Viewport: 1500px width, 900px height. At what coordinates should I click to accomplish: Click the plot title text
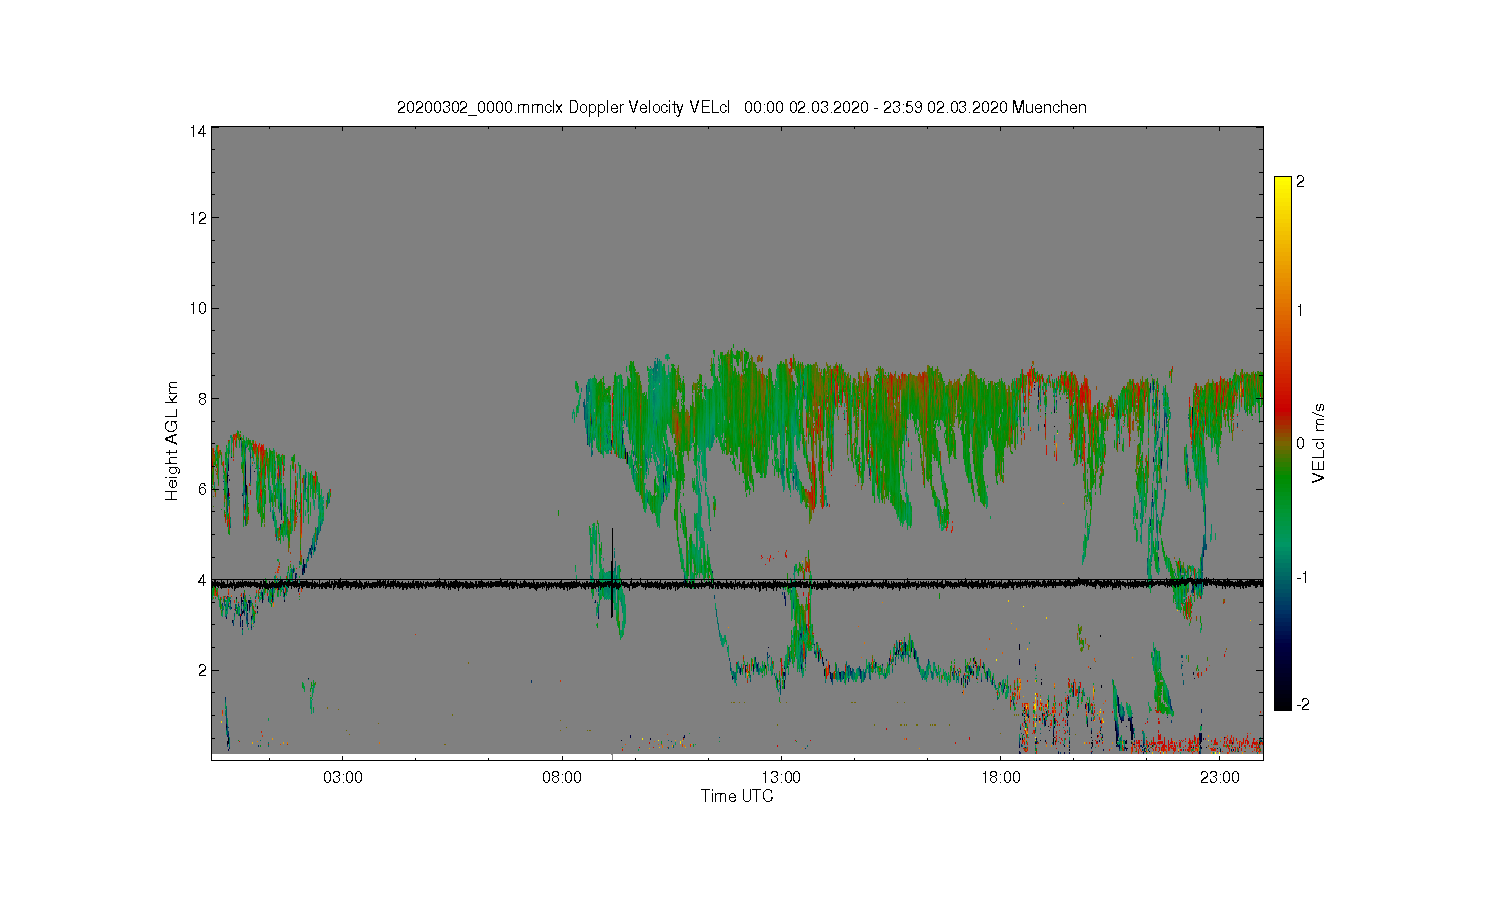742,107
